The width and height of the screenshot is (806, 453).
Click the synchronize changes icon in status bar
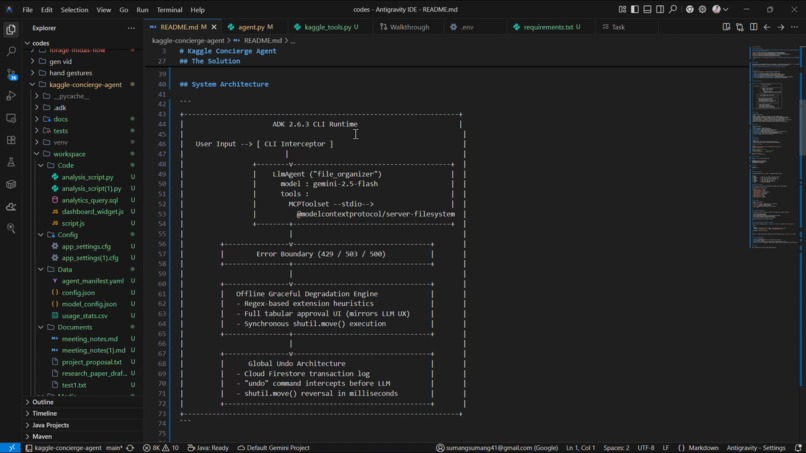coord(130,448)
